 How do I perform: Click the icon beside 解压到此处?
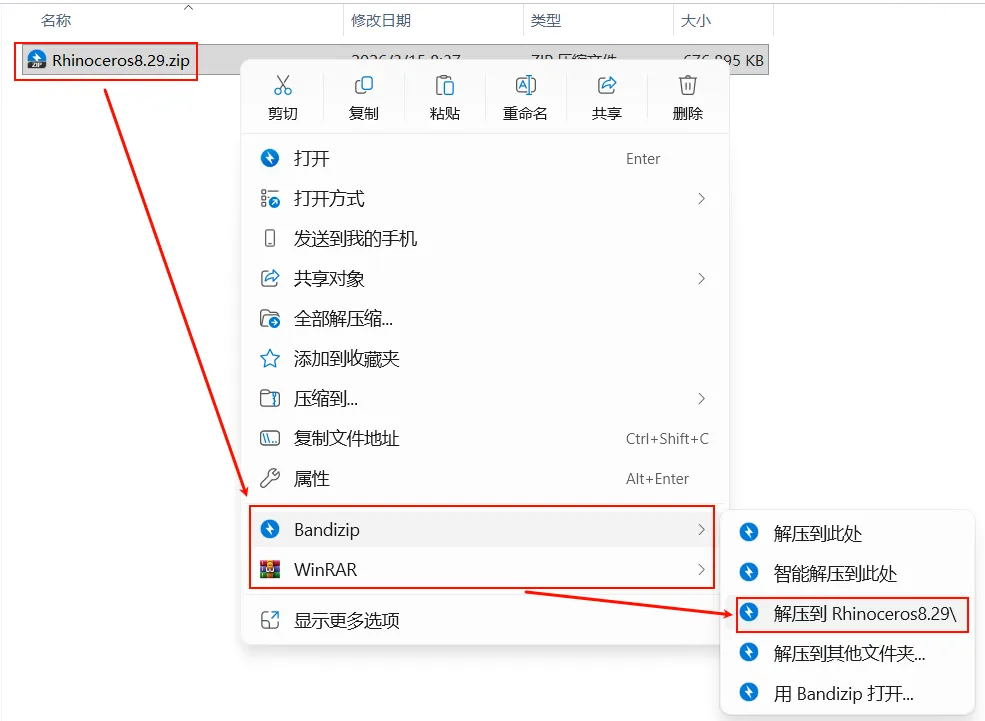(x=749, y=533)
